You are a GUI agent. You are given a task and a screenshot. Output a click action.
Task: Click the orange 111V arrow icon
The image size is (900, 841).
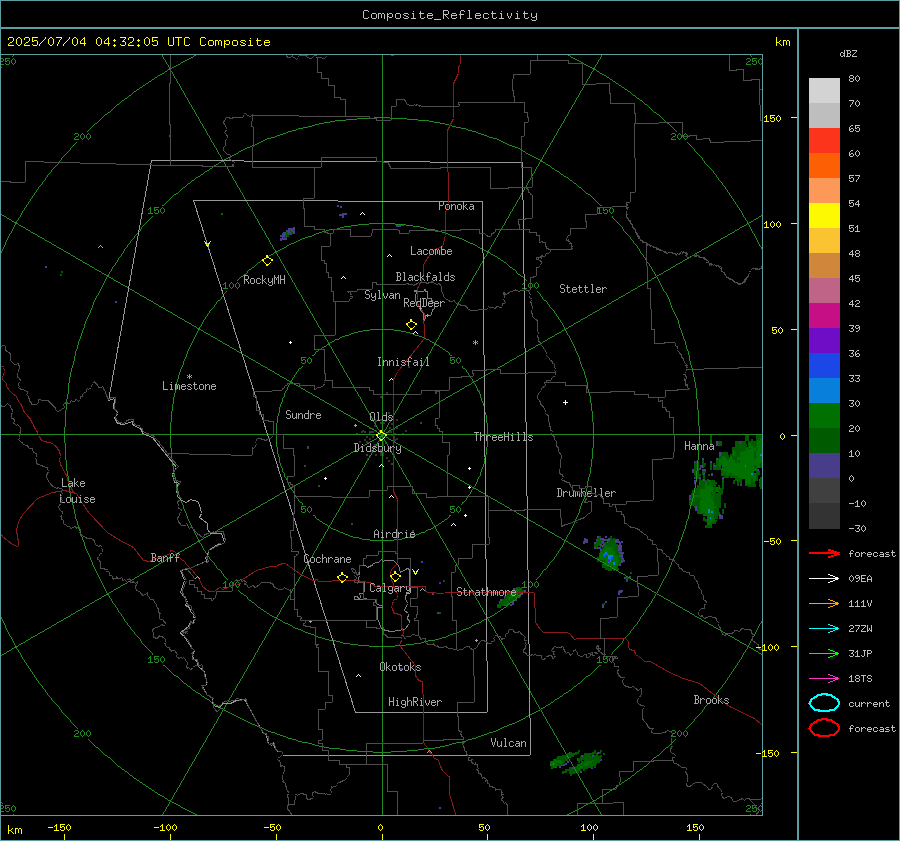coord(824,603)
